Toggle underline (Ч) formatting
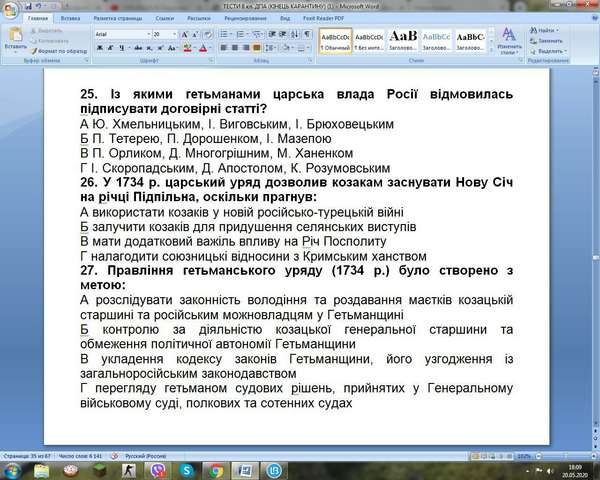 (121, 48)
